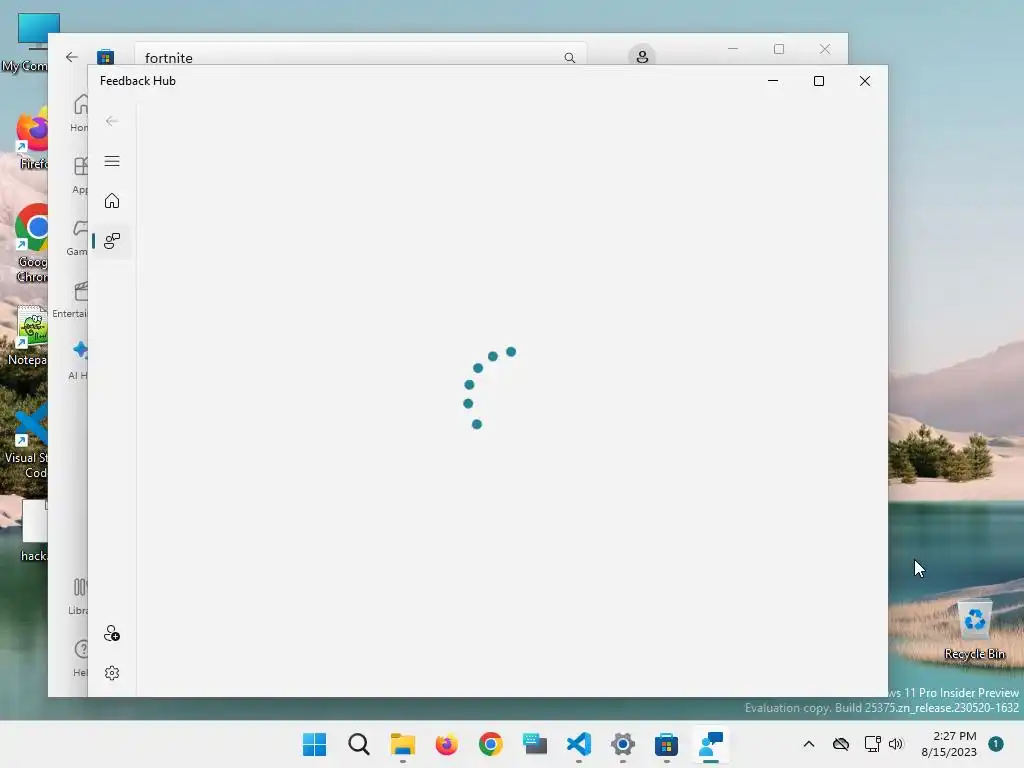Open Settings gear in taskbar
Viewport: 1024px width, 768px height.
pos(622,744)
